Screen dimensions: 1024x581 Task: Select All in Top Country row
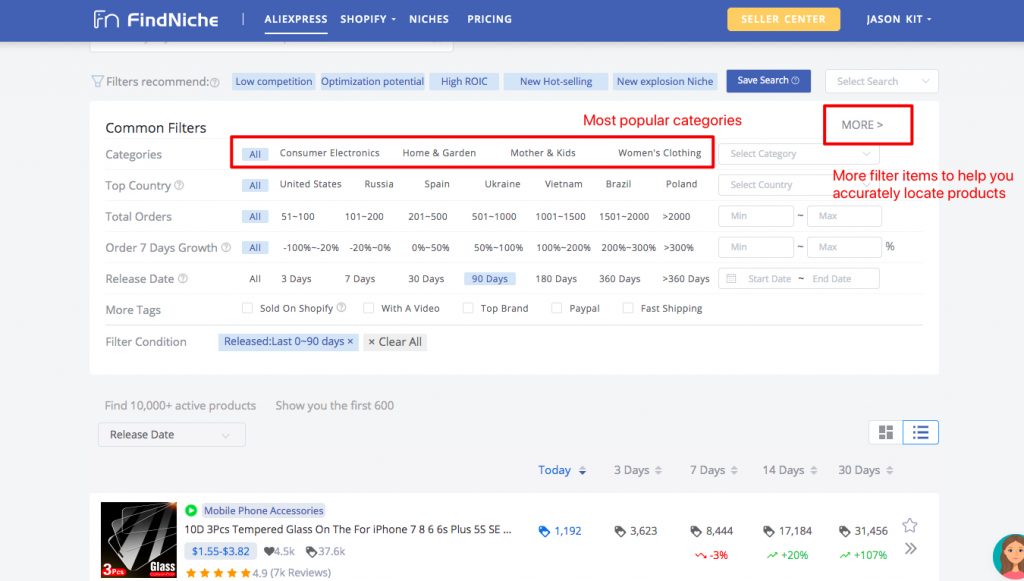pos(255,185)
